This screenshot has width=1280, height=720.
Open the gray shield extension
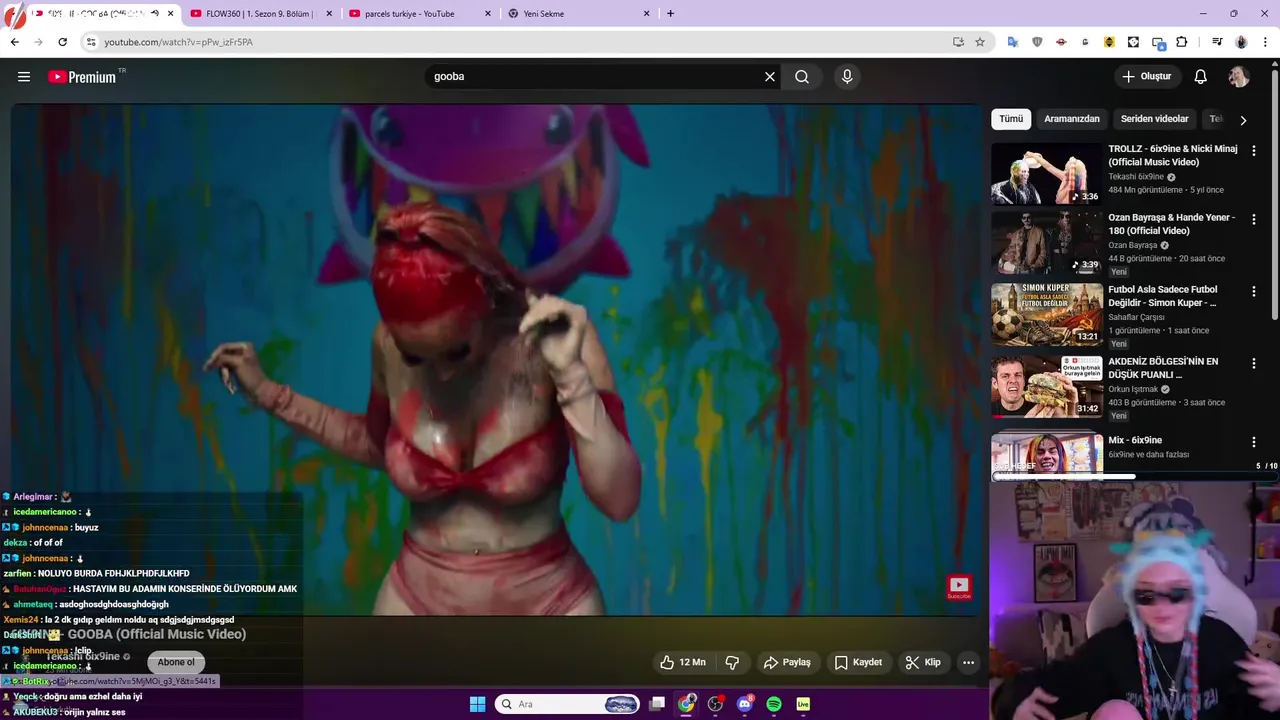coord(1037,42)
